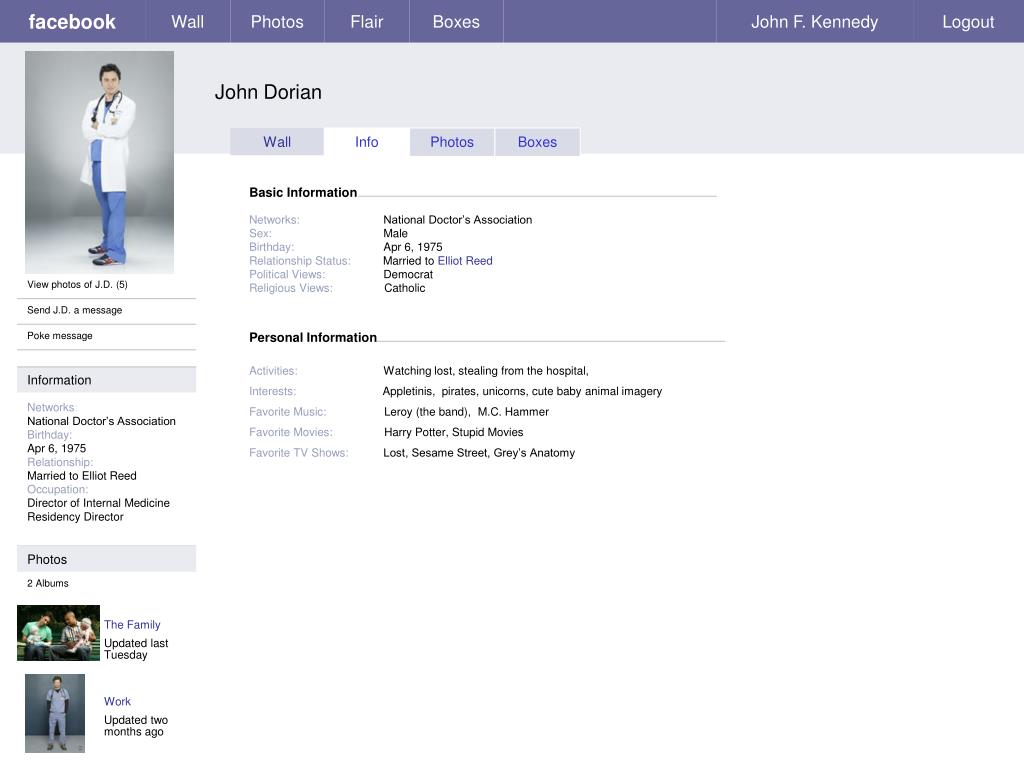Click the Activities text Watching lost
Image resolution: width=1024 pixels, height=768 pixels.
(x=417, y=371)
